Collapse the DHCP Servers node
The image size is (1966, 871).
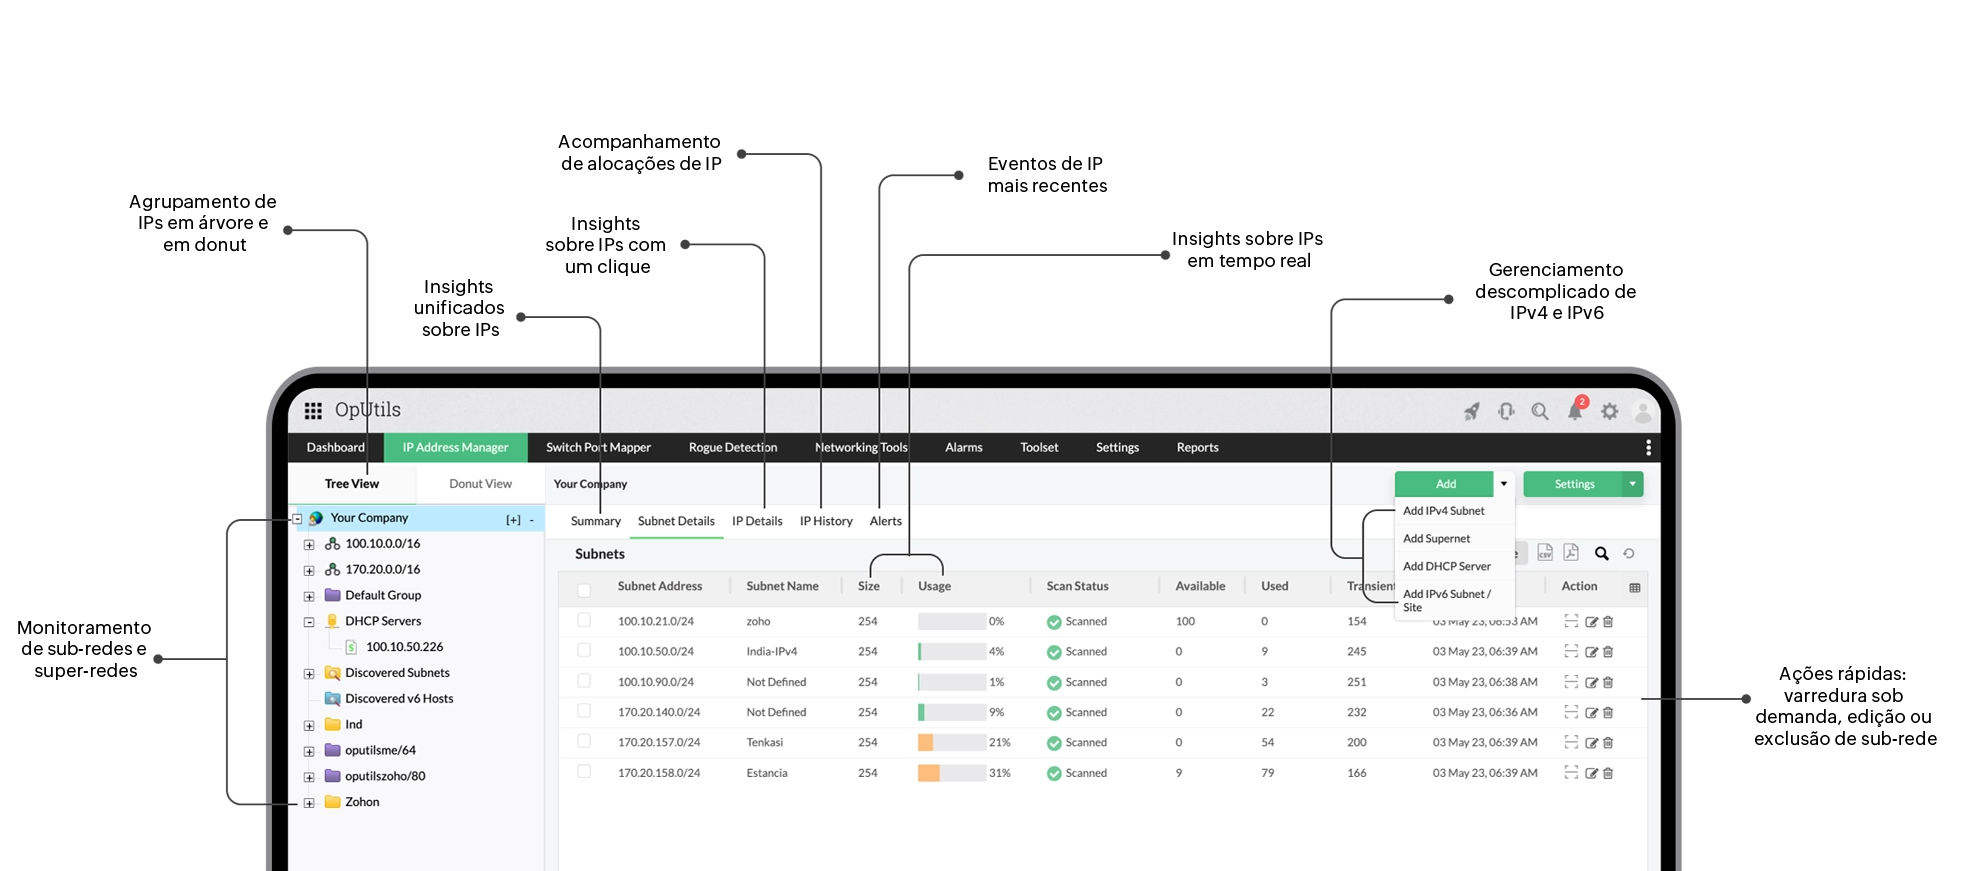point(309,622)
